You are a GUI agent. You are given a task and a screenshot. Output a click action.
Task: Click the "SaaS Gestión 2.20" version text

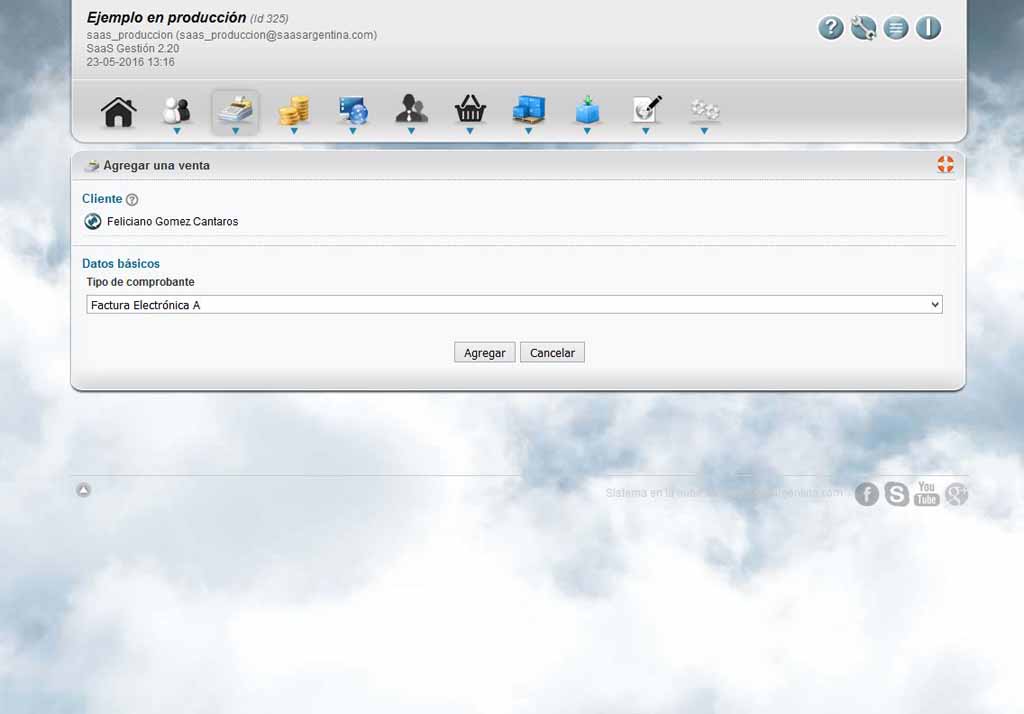pos(133,48)
